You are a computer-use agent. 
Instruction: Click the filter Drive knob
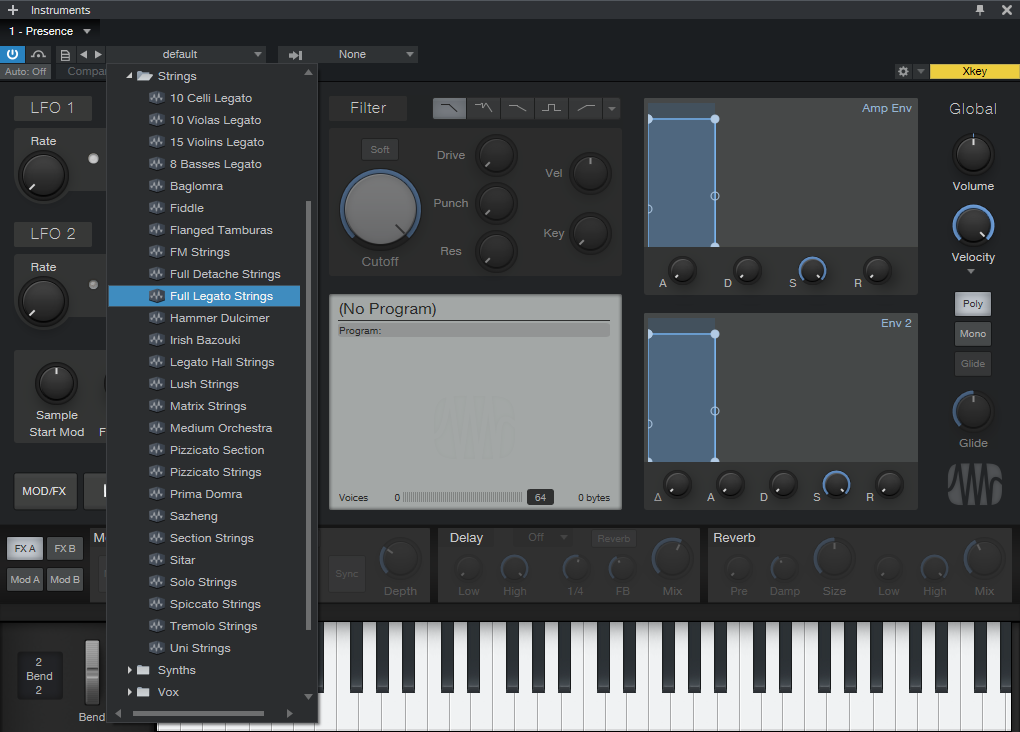[x=496, y=156]
